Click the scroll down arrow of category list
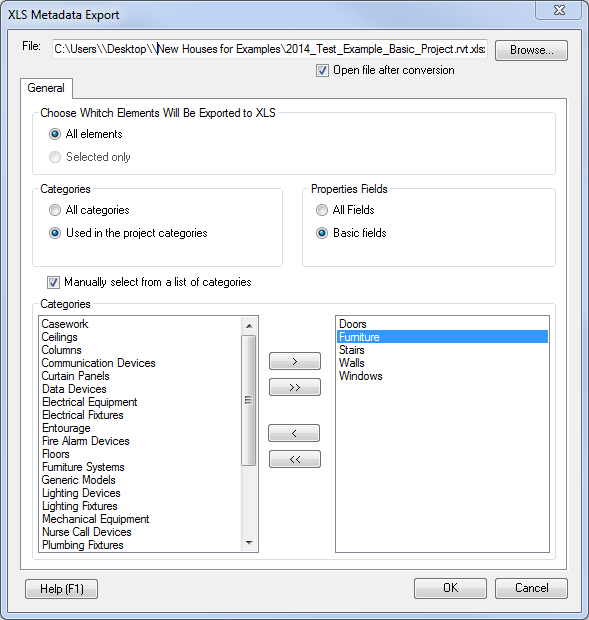The height and width of the screenshot is (620, 589). 249,542
